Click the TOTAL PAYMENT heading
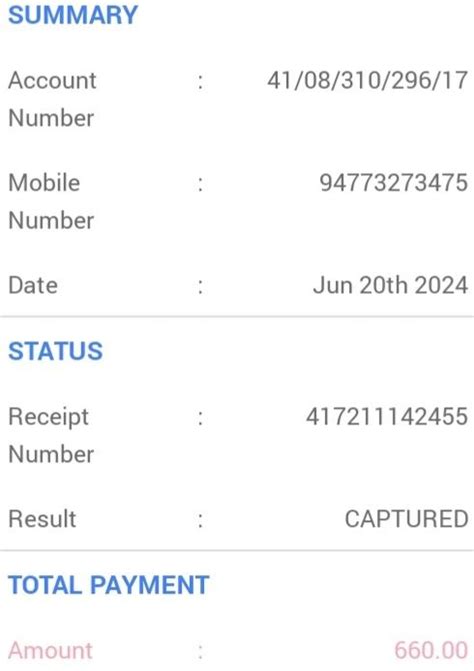The height and width of the screenshot is (671, 474). click(x=109, y=585)
